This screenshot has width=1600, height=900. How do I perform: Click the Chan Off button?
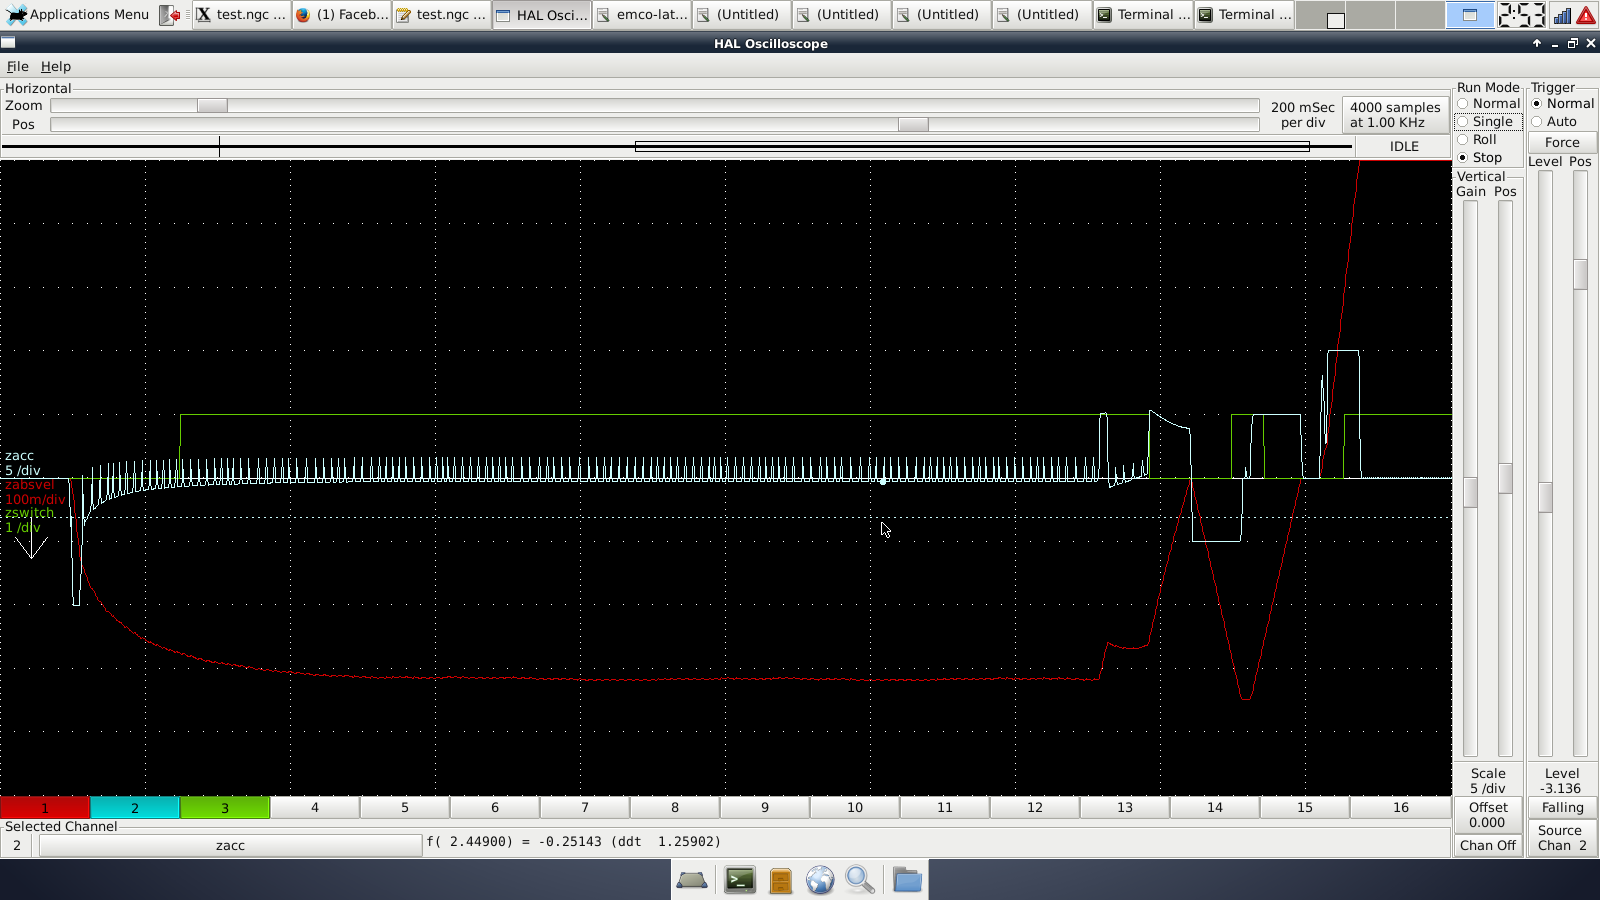1488,845
